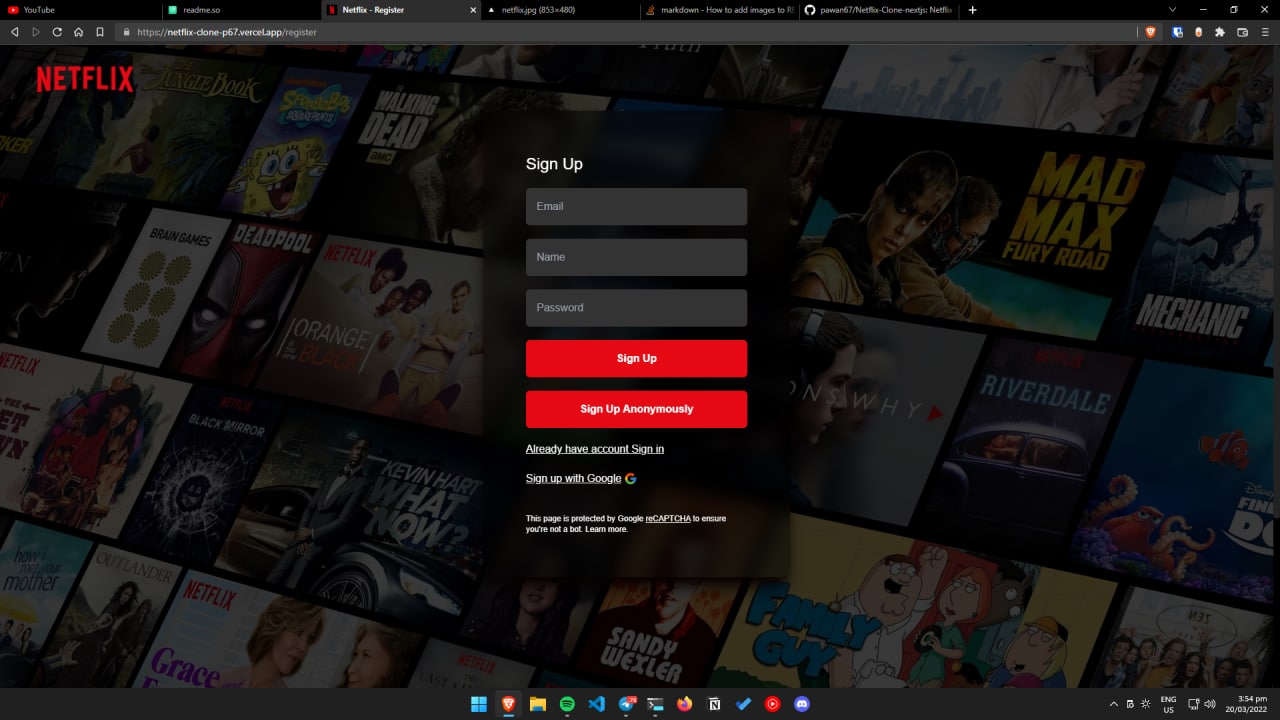Open Brave from the taskbar
Screen dimensions: 1280x720
click(x=508, y=704)
